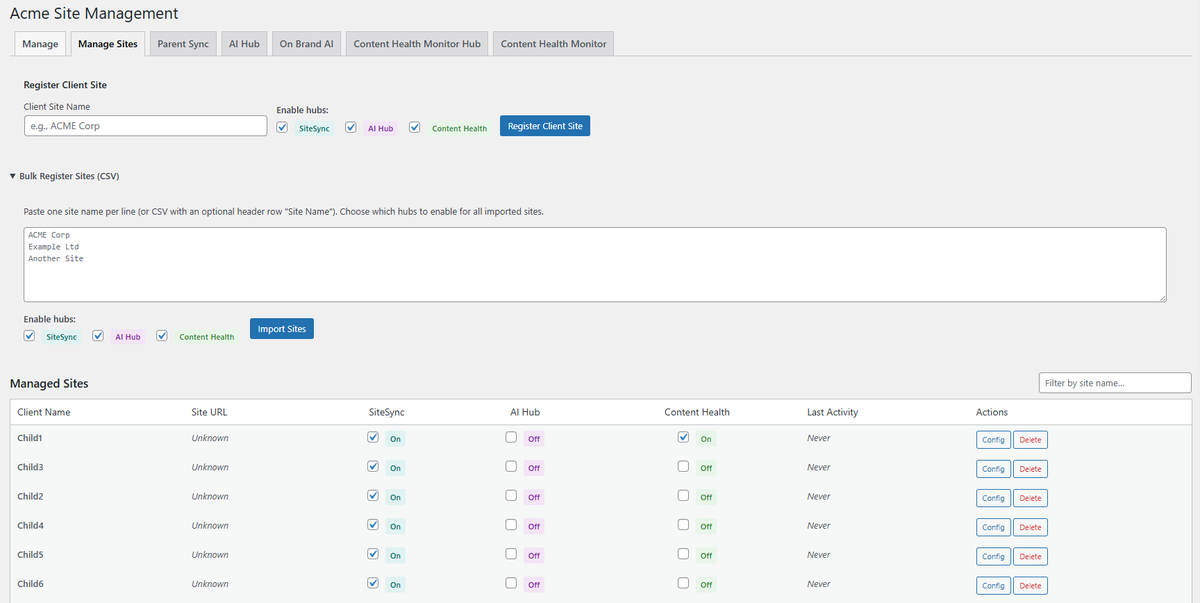Disable SiteSync for Child1
Viewport: 1200px width, 603px height.
coord(373,437)
